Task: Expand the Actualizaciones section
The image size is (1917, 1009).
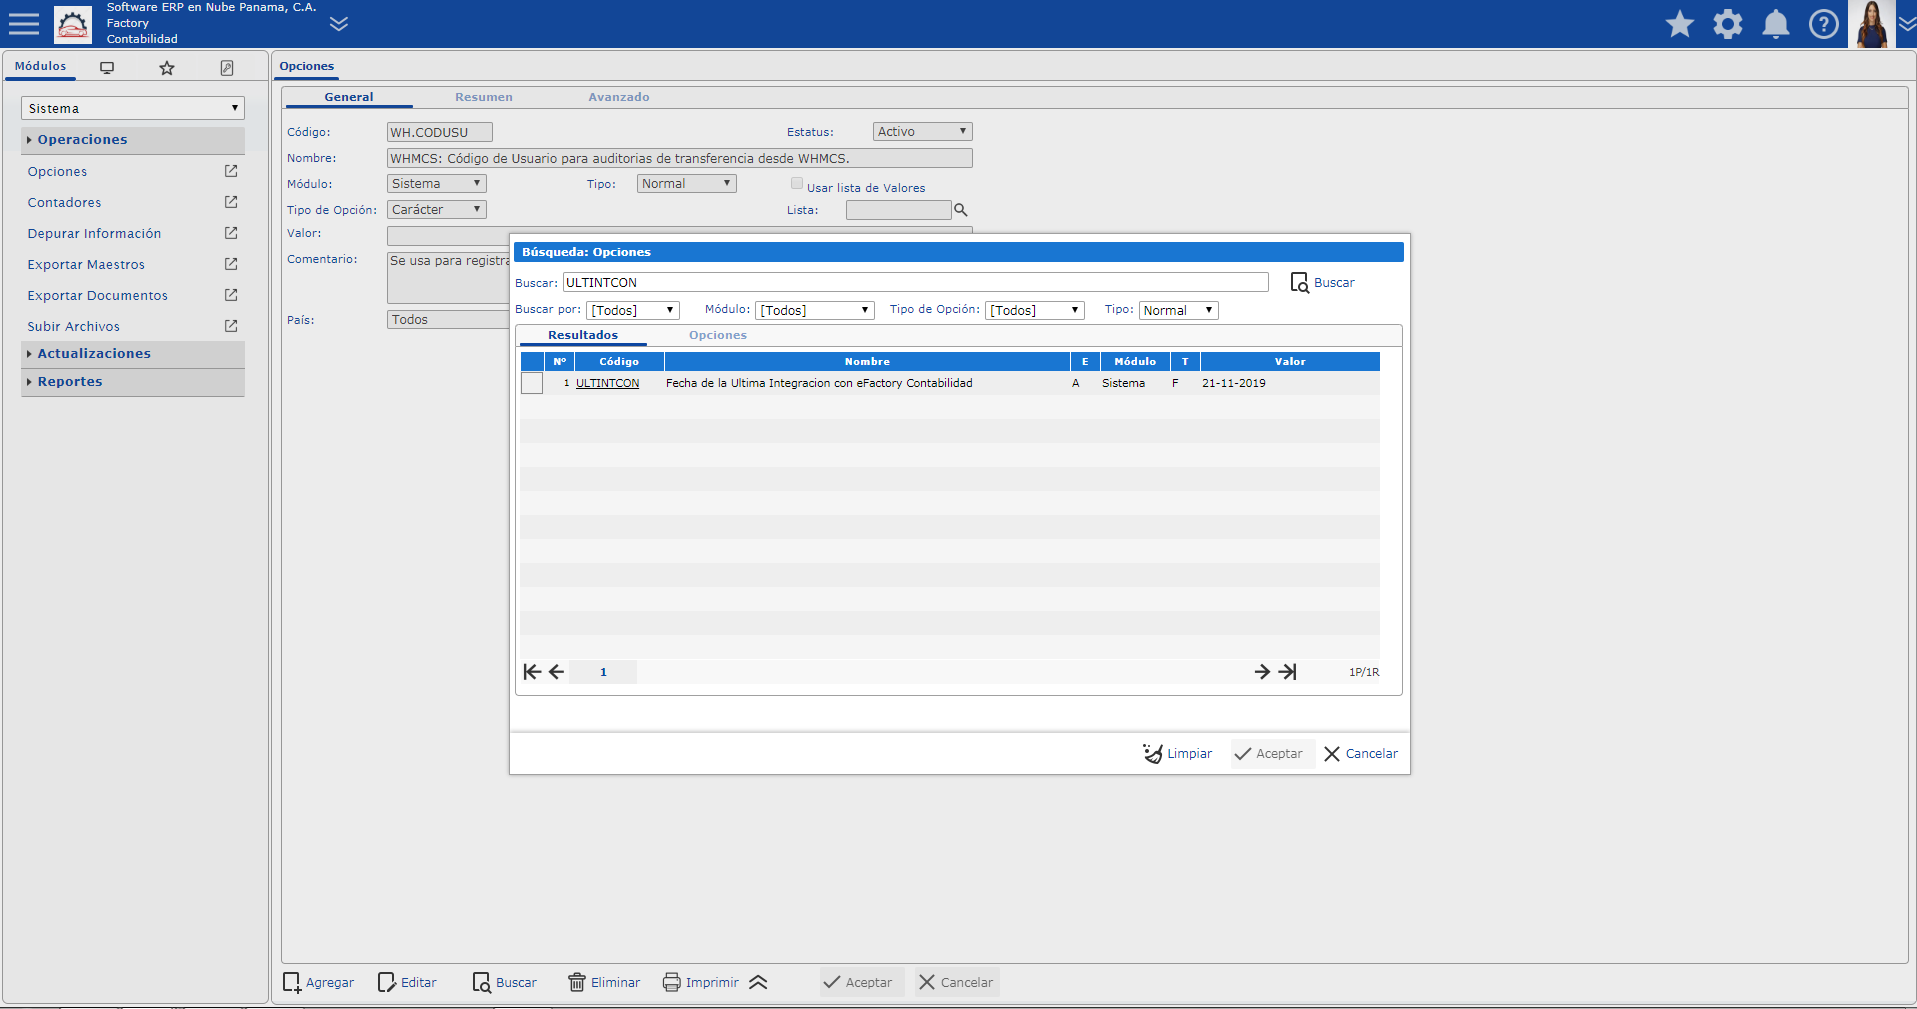Action: pos(133,354)
